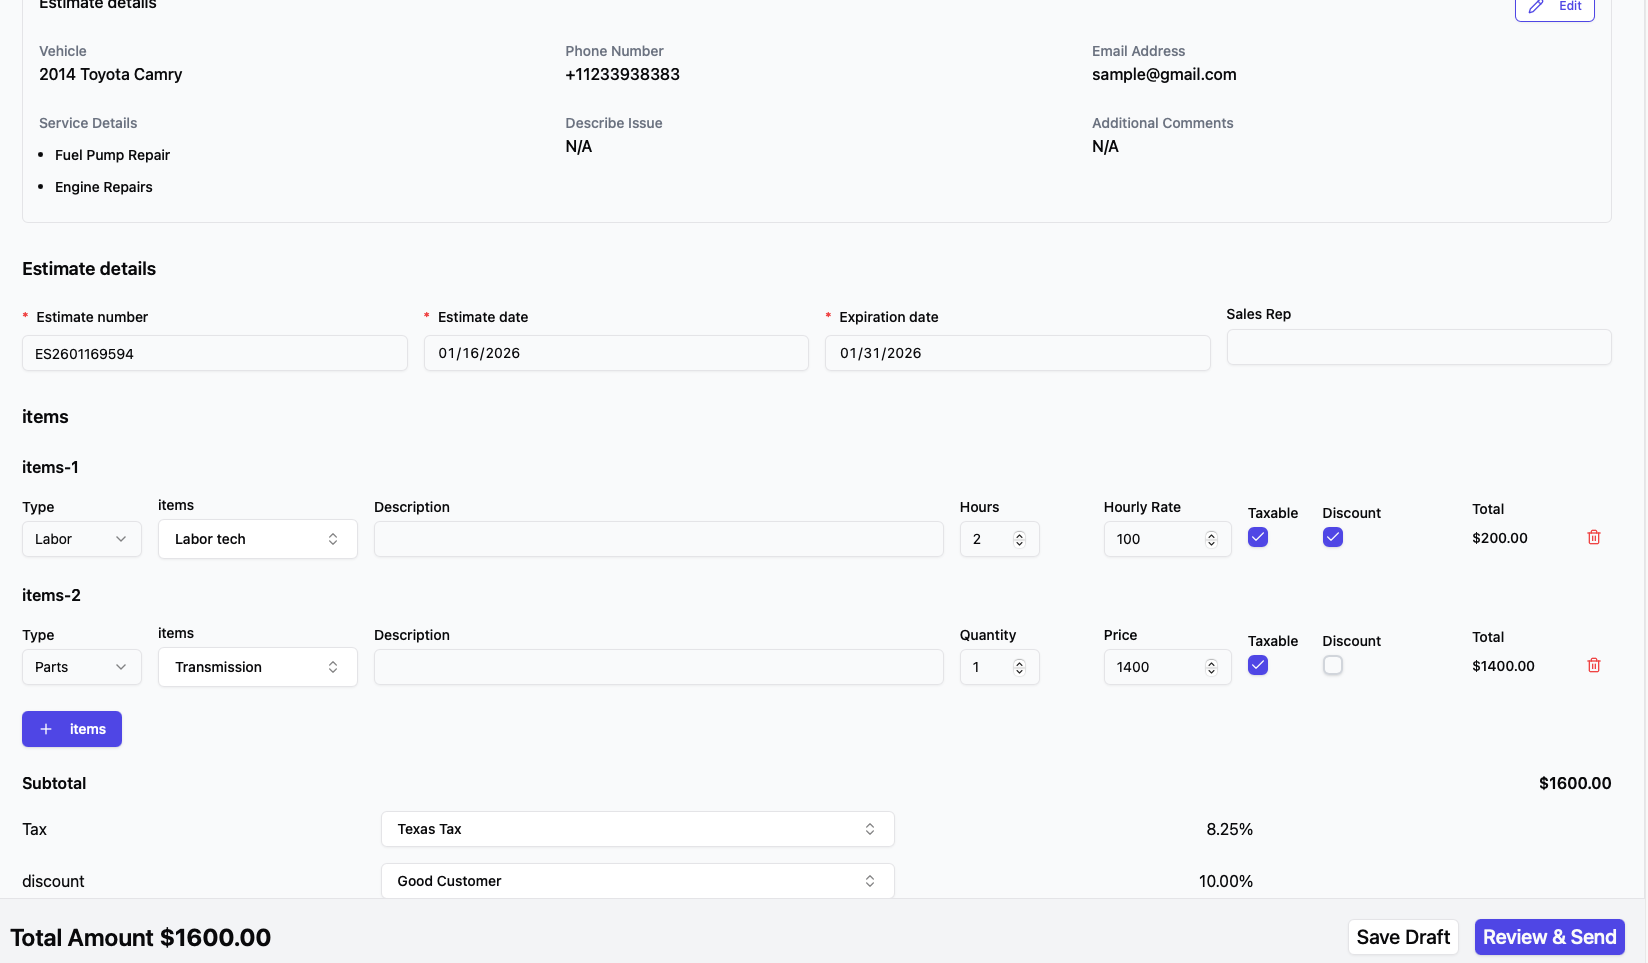Adjust Hourly Rate stepper arrows
This screenshot has height=963, width=1648.
[1211, 539]
